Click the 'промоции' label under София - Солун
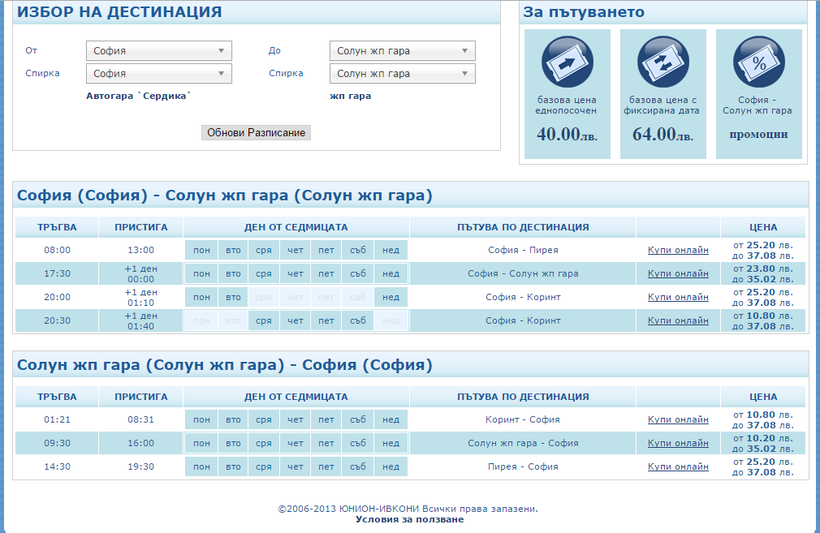The width and height of the screenshot is (820, 533). 758,134
